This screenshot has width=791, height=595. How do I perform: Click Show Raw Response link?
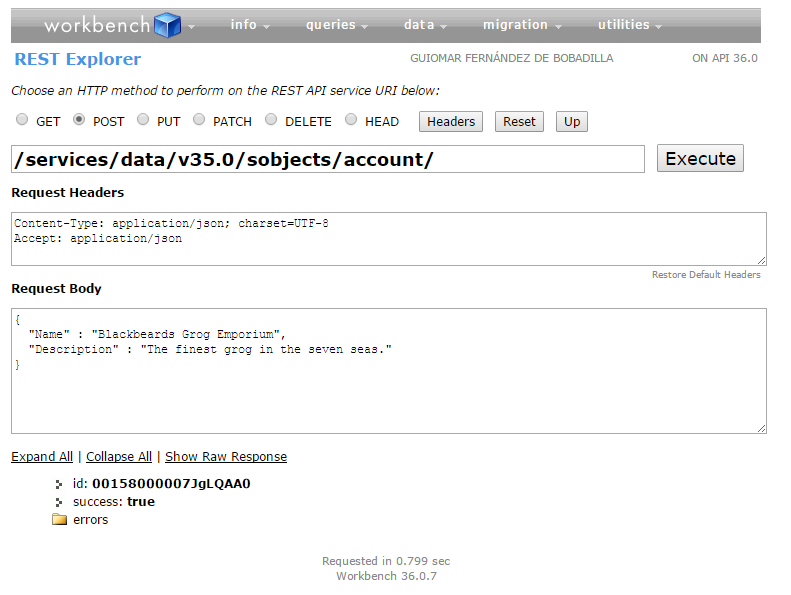(x=226, y=457)
